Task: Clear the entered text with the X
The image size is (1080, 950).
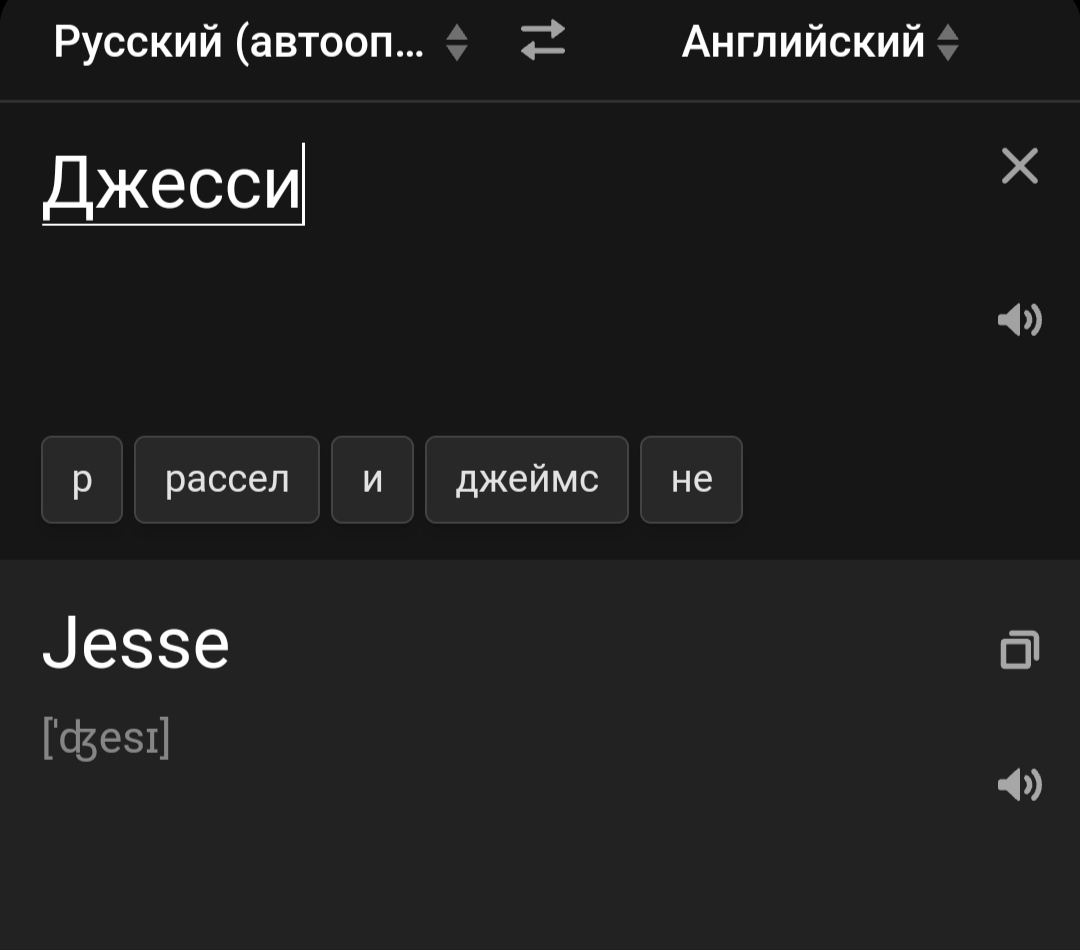Action: [1019, 166]
